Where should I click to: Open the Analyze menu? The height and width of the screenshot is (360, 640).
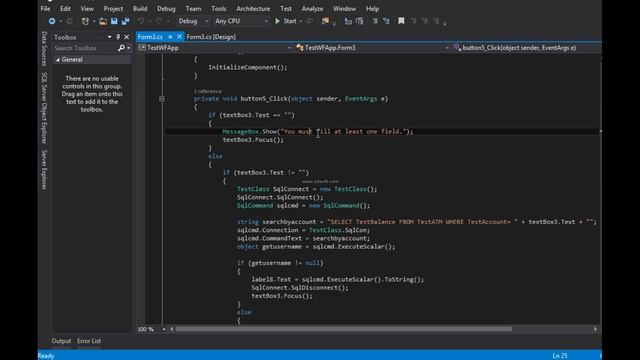tap(312, 9)
